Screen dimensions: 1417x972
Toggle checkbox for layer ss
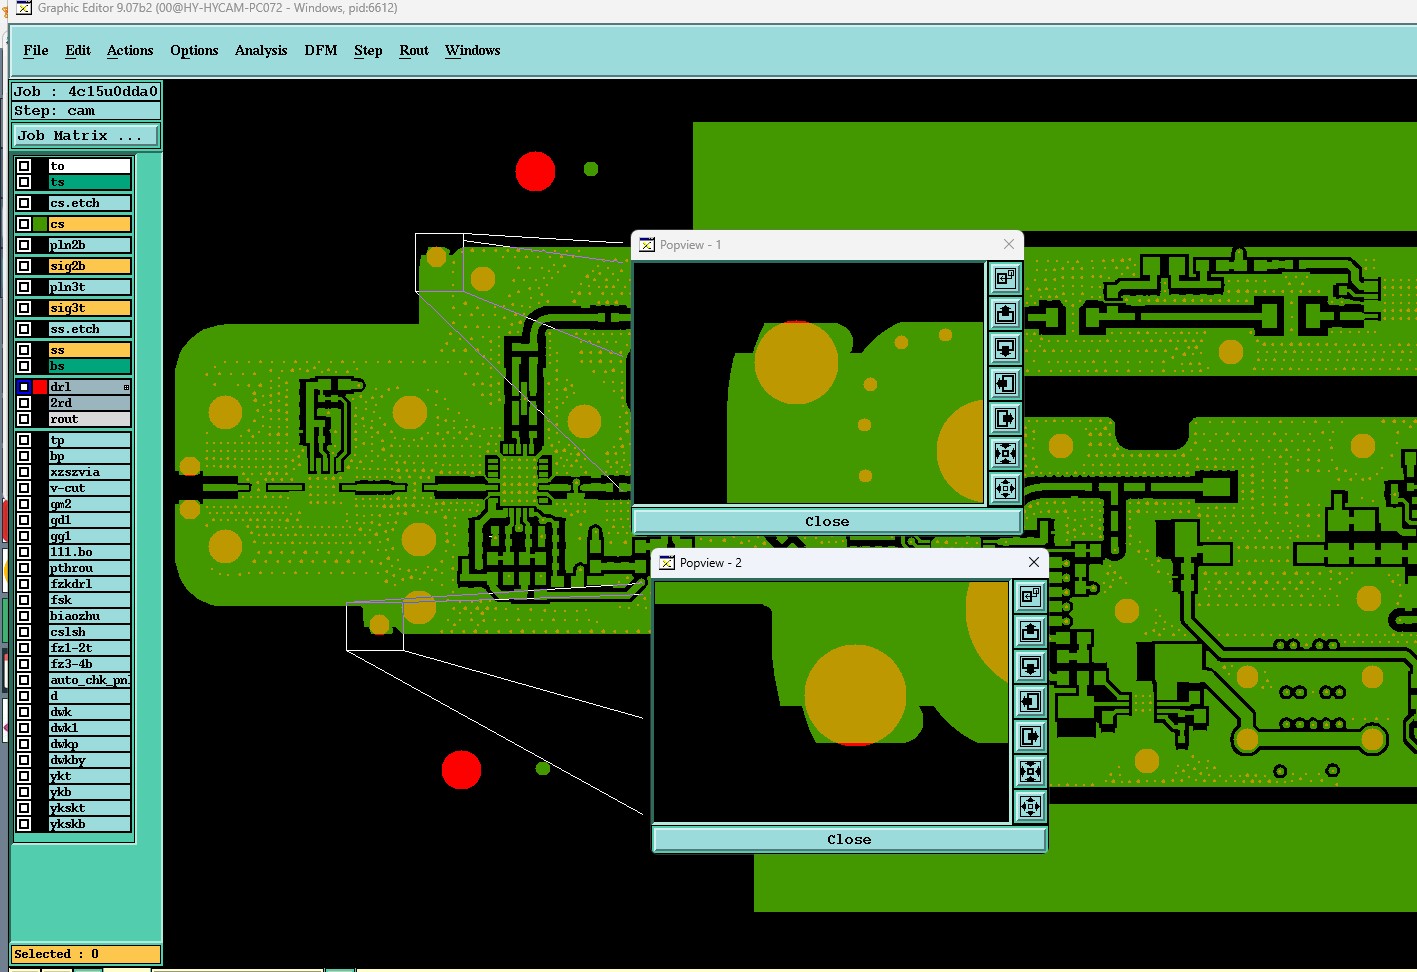click(x=24, y=350)
